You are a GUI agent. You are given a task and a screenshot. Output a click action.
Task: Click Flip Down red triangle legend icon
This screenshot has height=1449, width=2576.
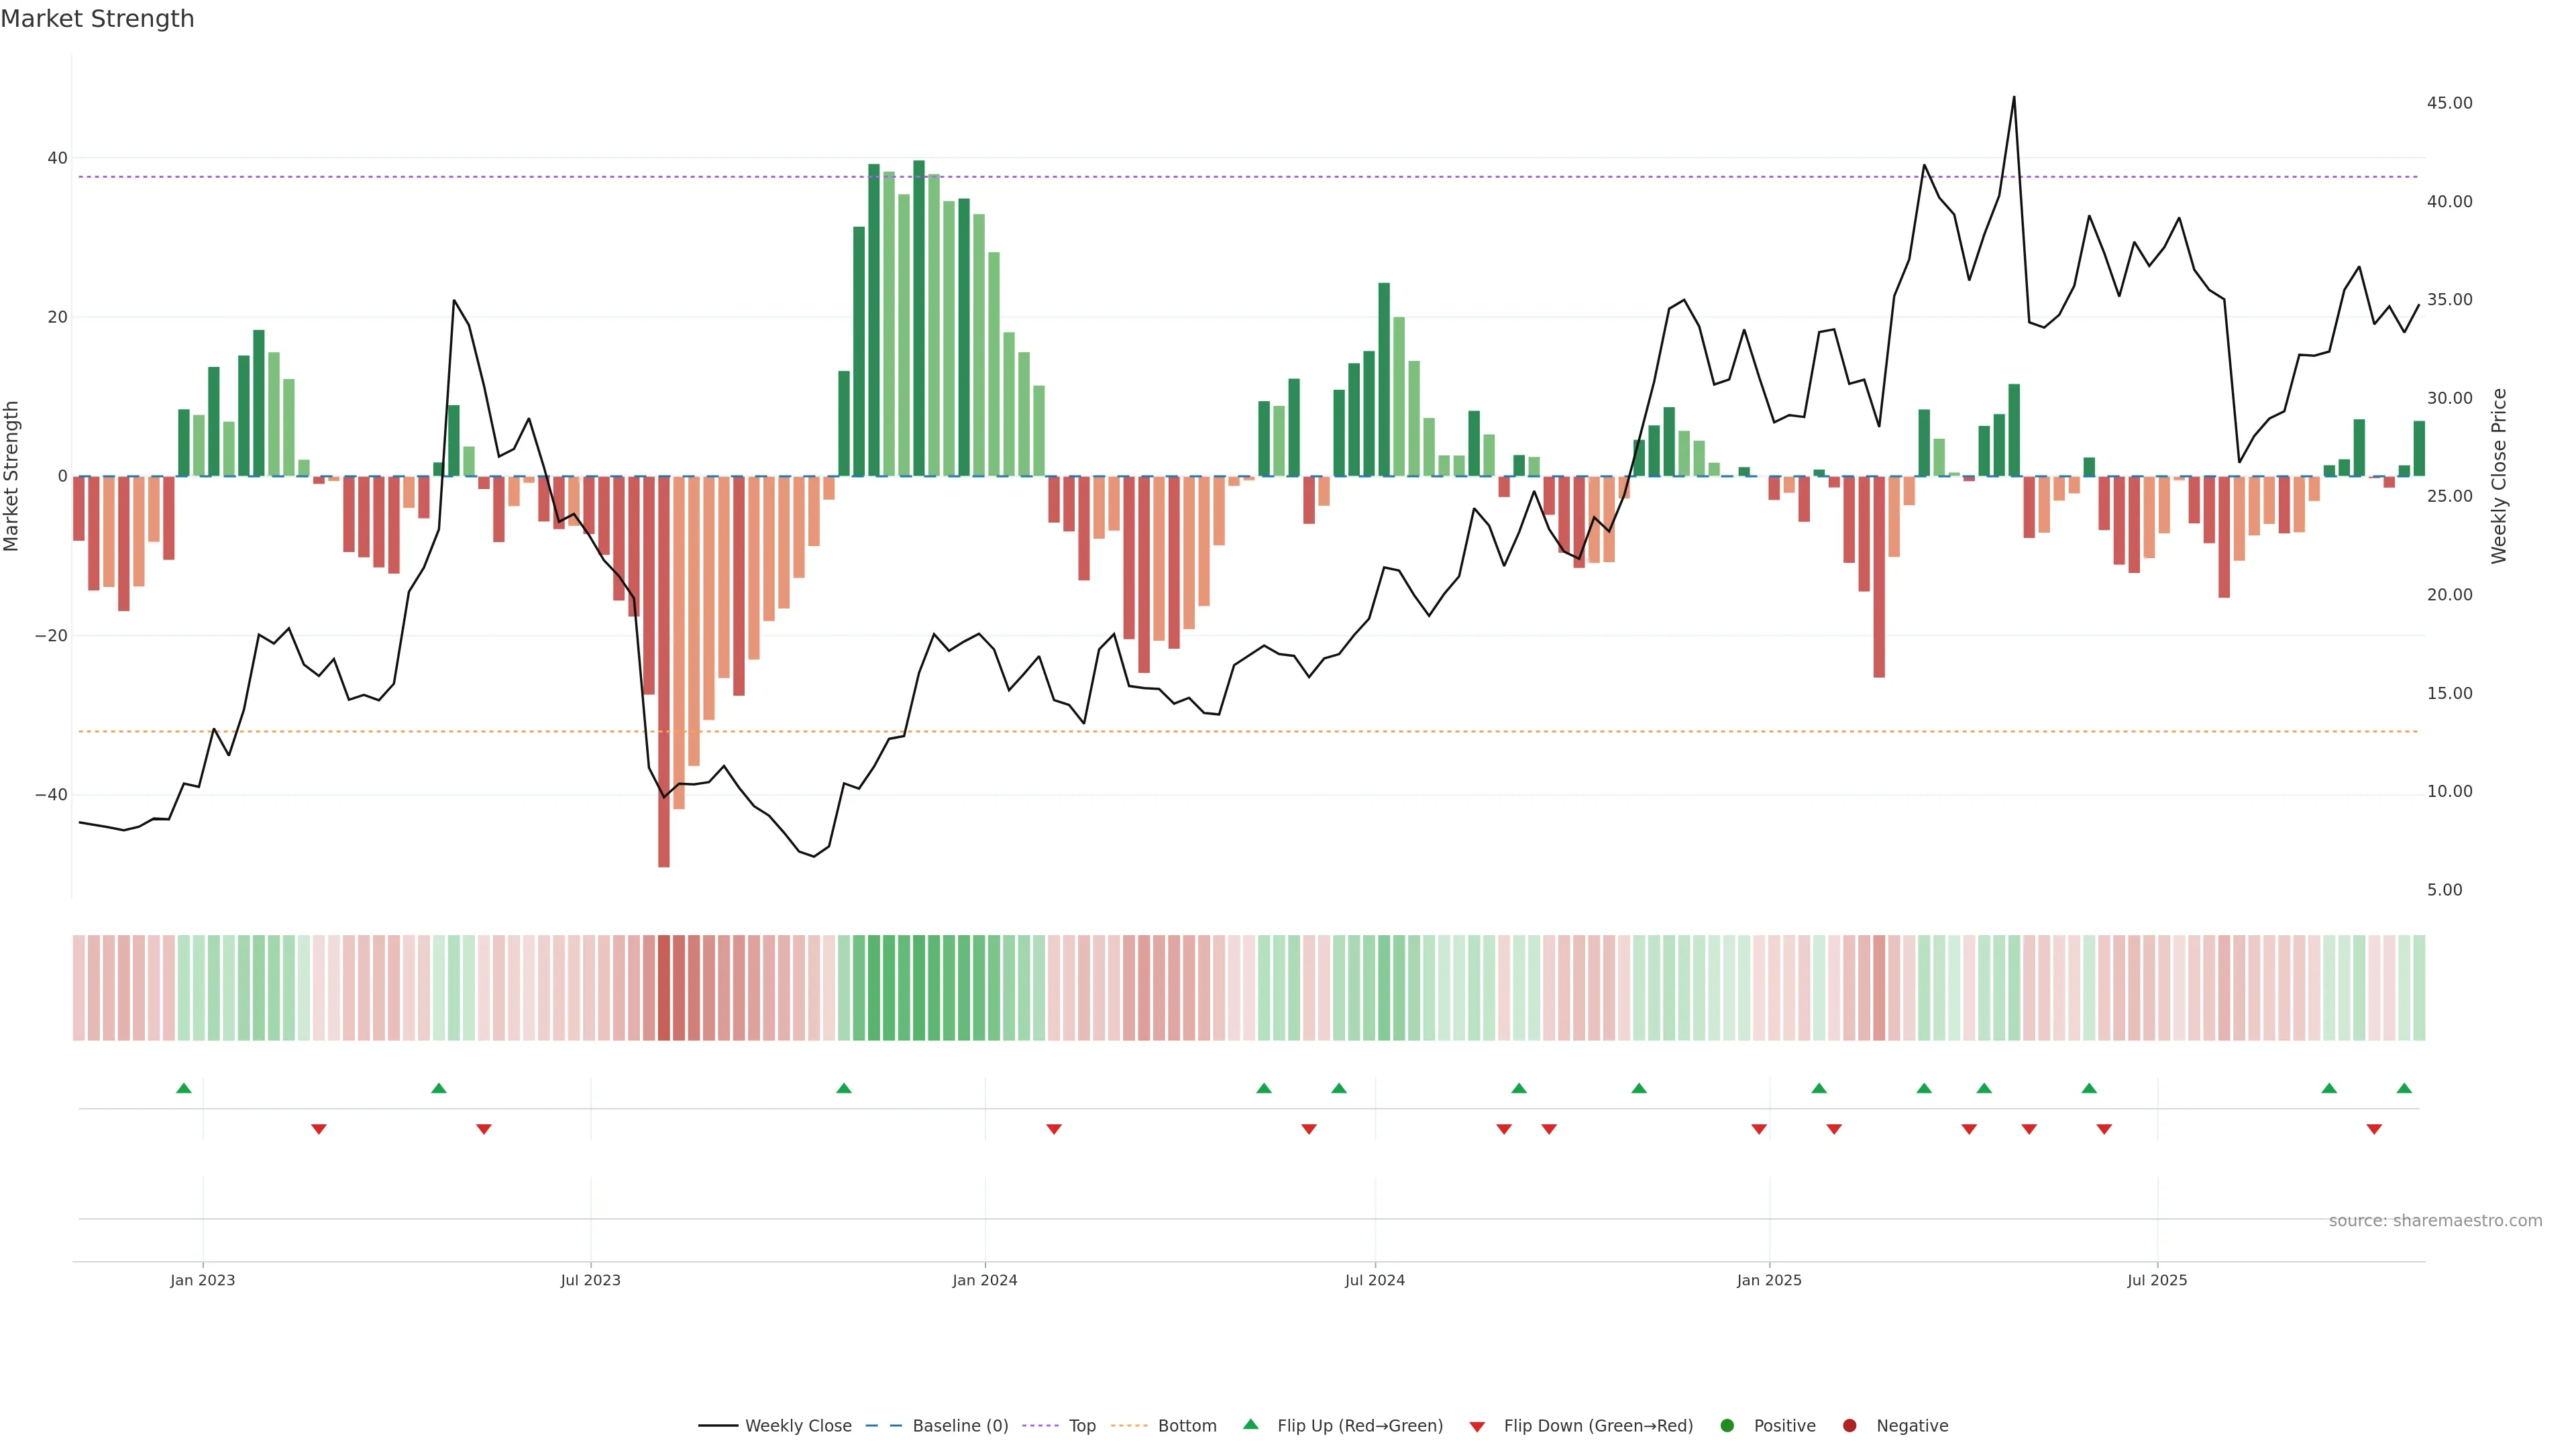[1477, 1427]
